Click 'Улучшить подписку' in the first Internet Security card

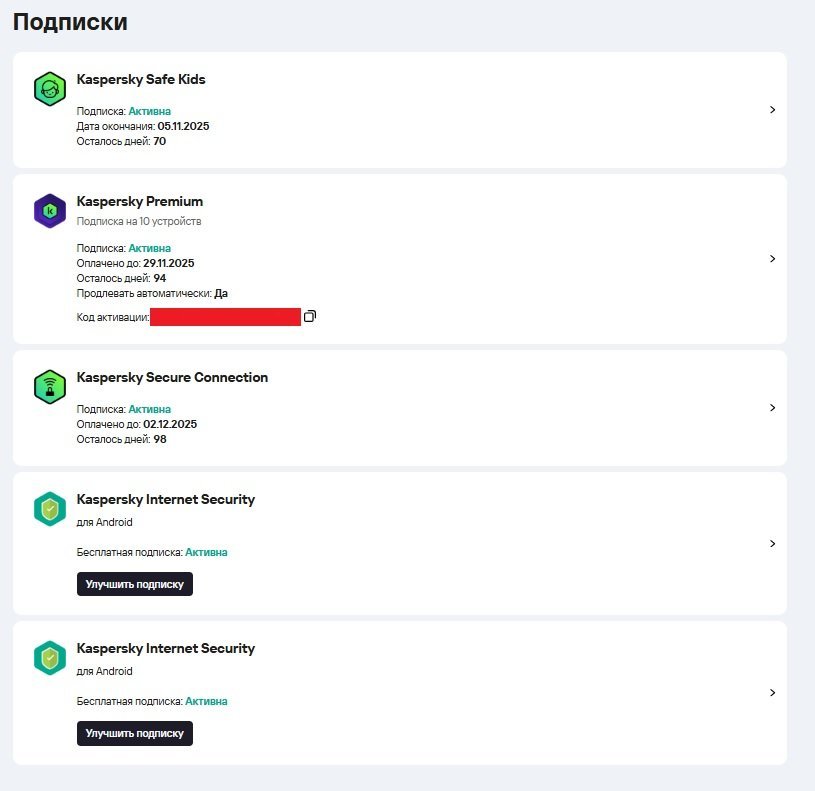click(x=135, y=584)
